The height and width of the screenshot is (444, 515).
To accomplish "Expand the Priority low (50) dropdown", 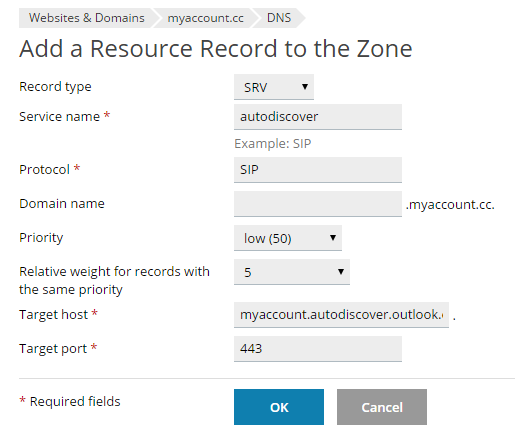I will tap(288, 238).
